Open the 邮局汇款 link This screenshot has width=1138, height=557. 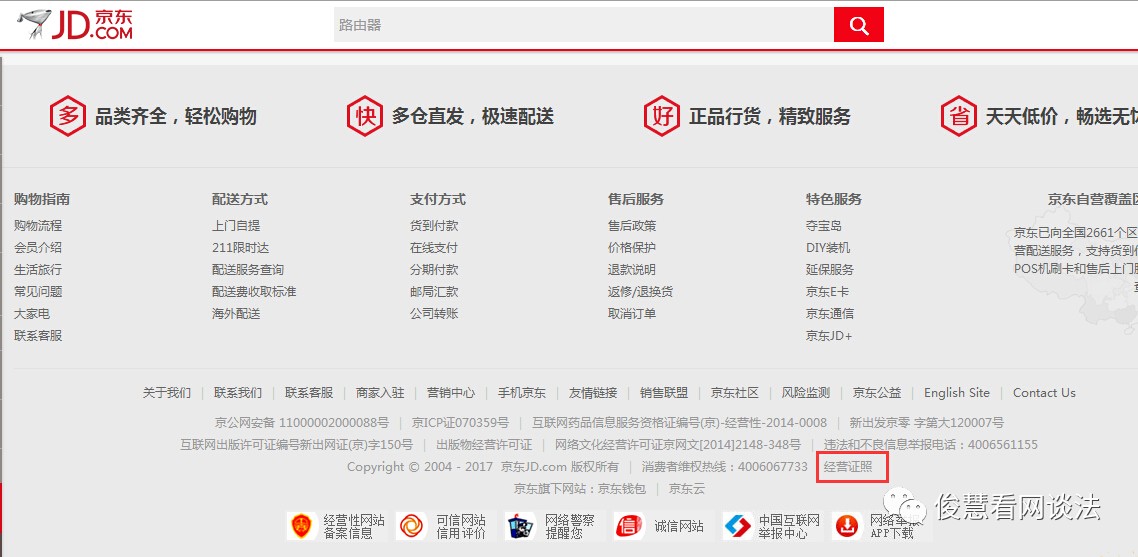pos(434,291)
